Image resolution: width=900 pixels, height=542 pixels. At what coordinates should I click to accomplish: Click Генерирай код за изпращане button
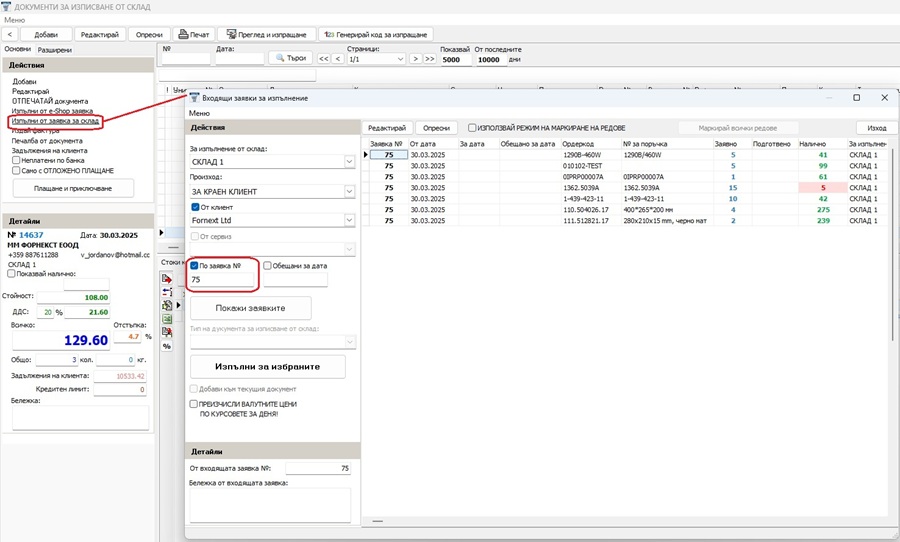(376, 34)
